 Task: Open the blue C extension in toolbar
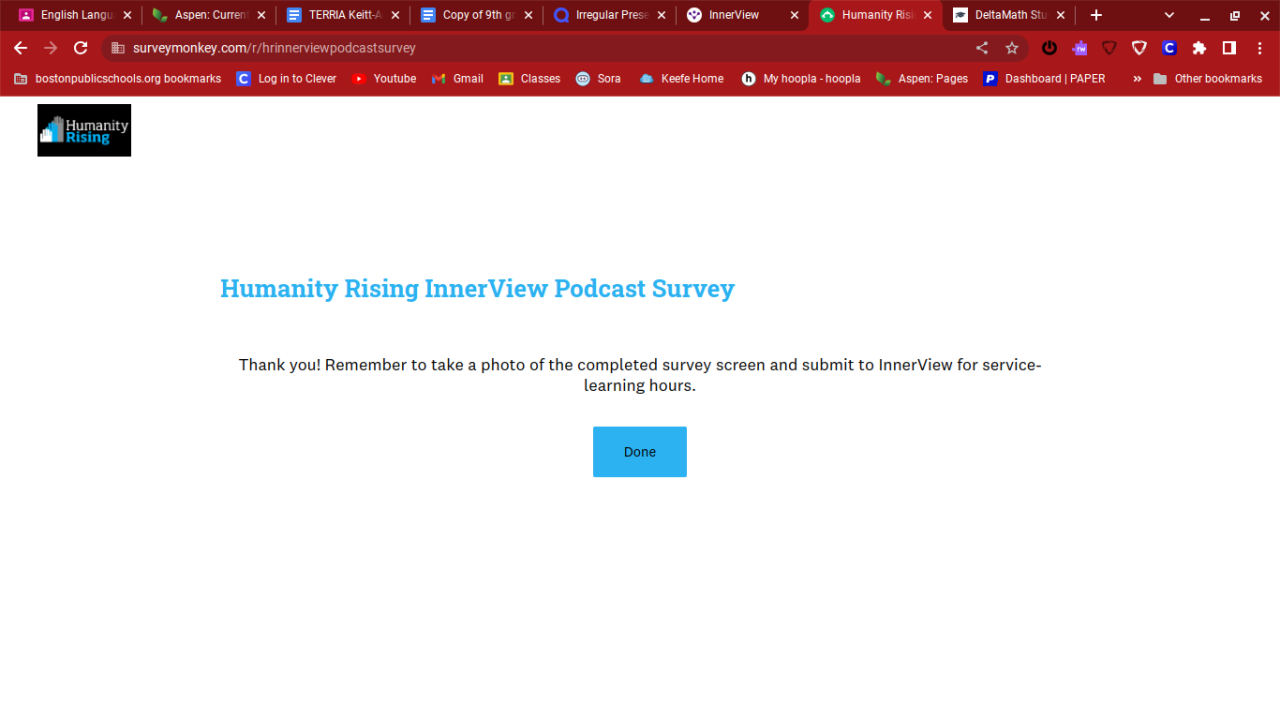1169,48
